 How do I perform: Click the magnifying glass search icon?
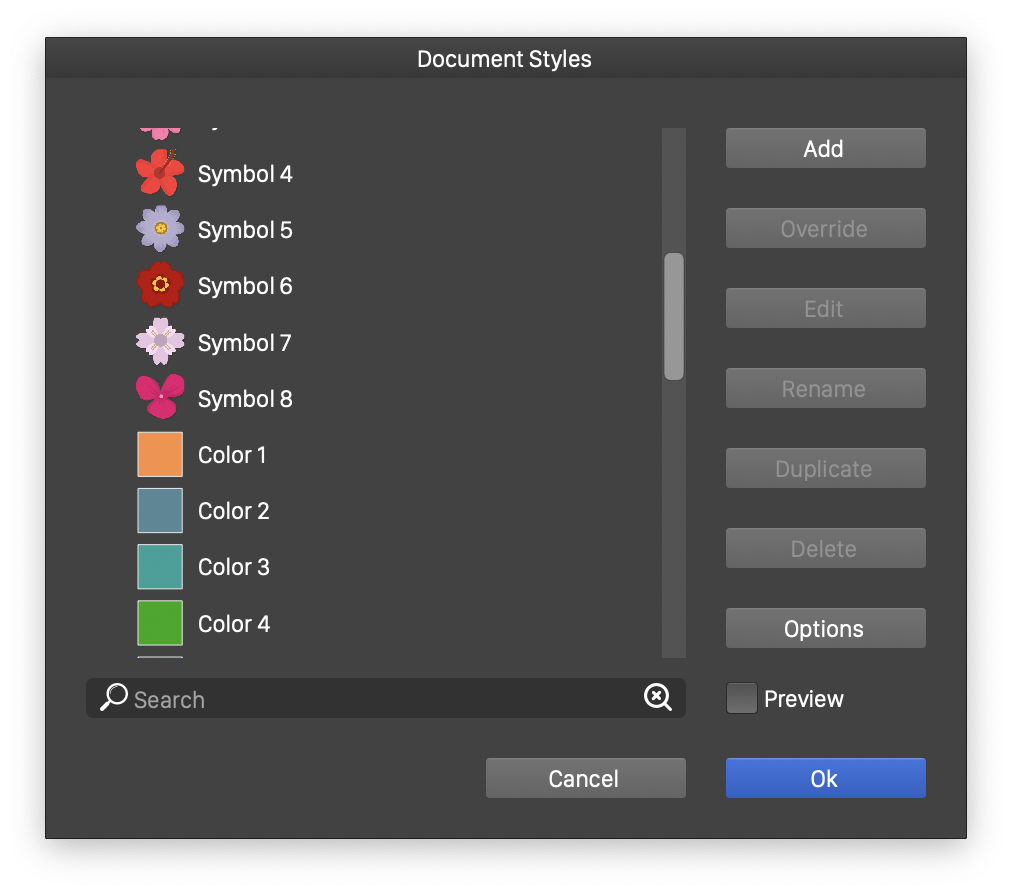tap(114, 698)
